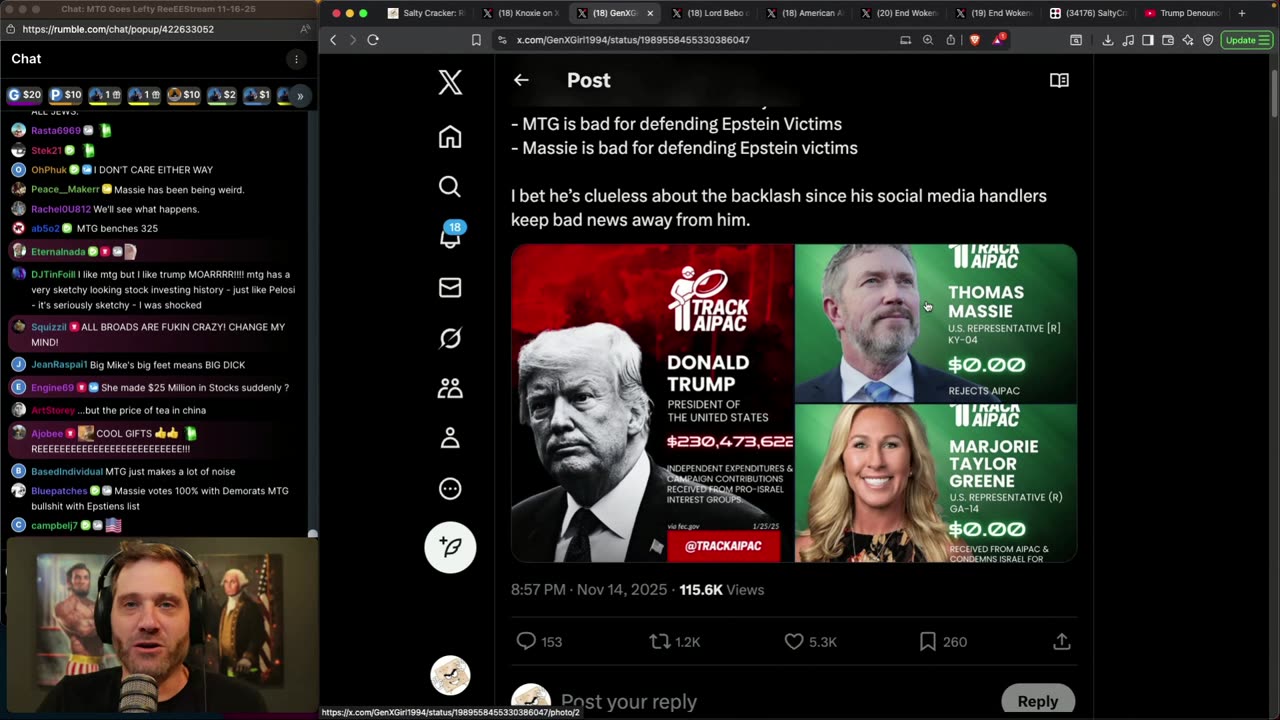The image size is (1280, 720).
Task: Click username Rasta6969 in chat
Action: point(55,131)
